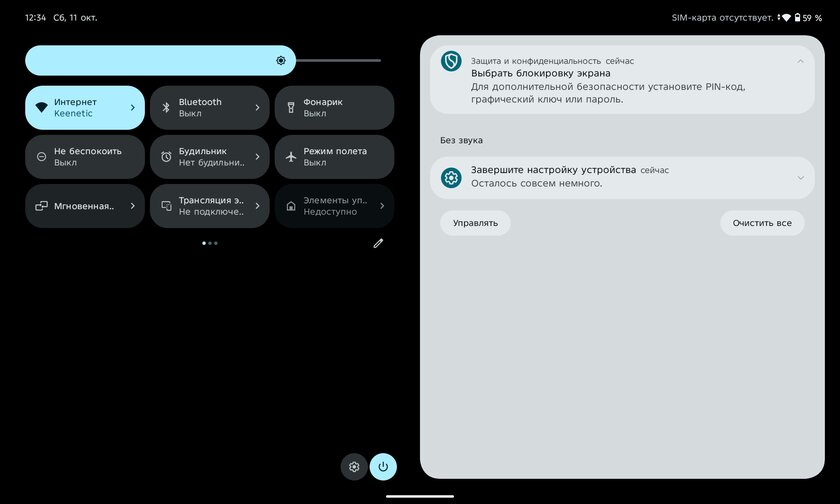Tap the brightness sun icon on slider
Image resolution: width=840 pixels, height=504 pixels.
point(281,60)
